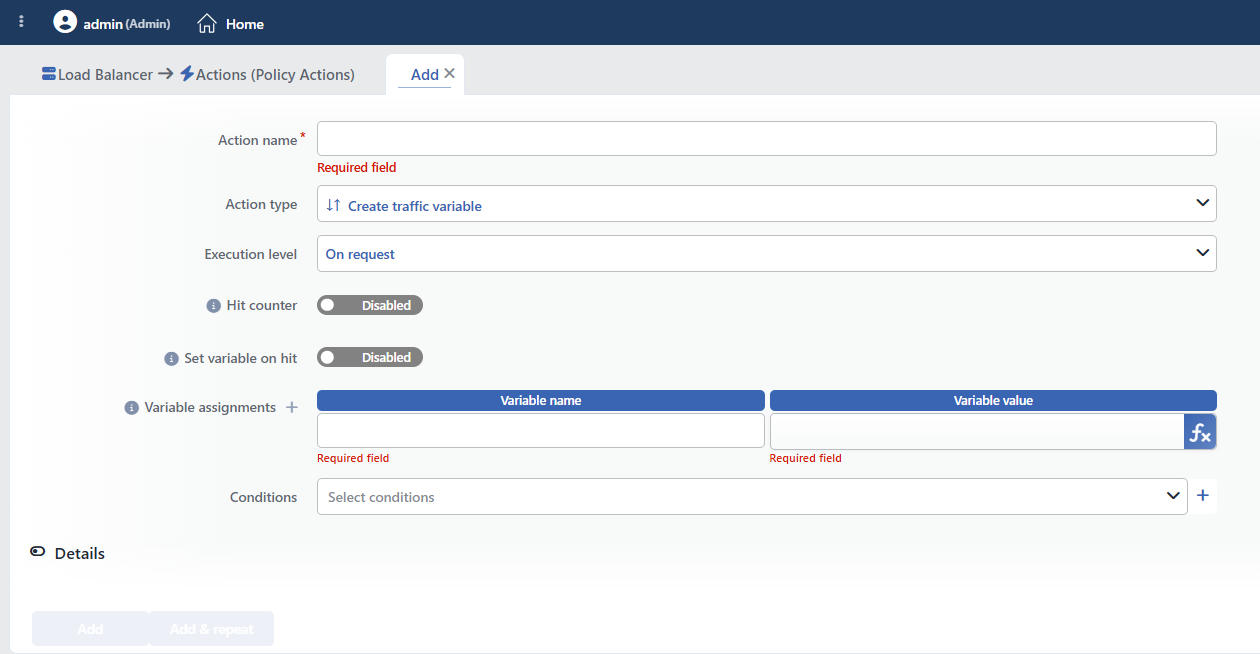Enable the Hit counter toggle
Image resolution: width=1260 pixels, height=654 pixels.
tap(370, 305)
